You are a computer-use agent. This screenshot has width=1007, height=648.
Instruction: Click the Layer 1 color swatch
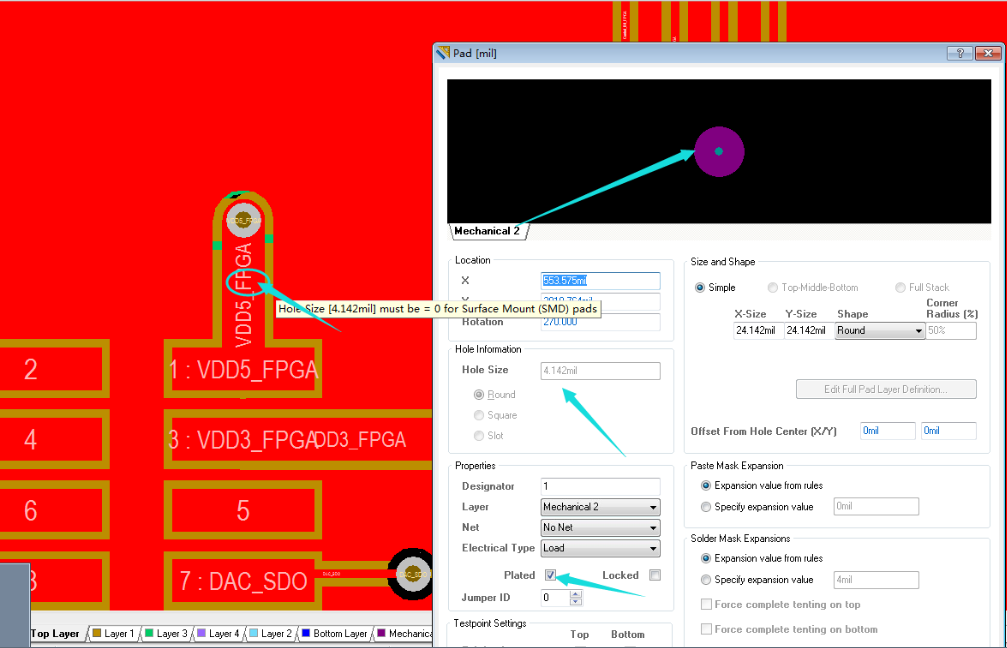(97, 634)
